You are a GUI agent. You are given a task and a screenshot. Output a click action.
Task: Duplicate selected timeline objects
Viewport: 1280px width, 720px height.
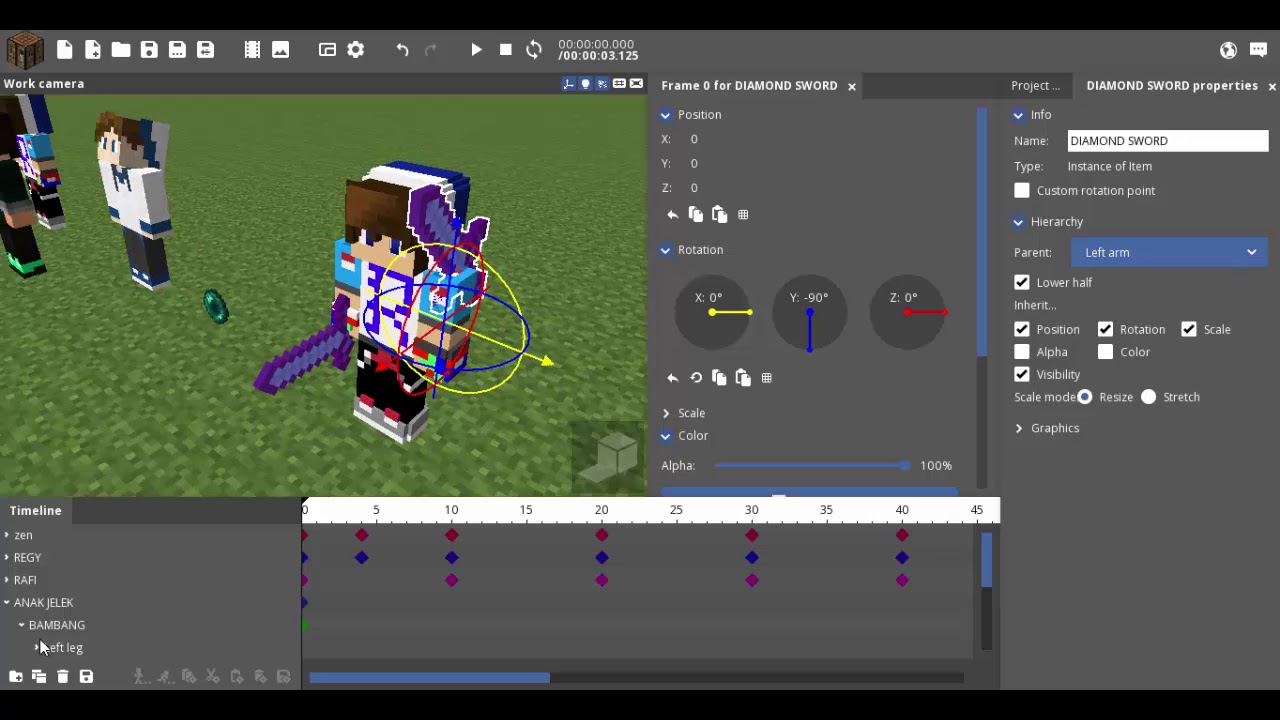pos(39,677)
